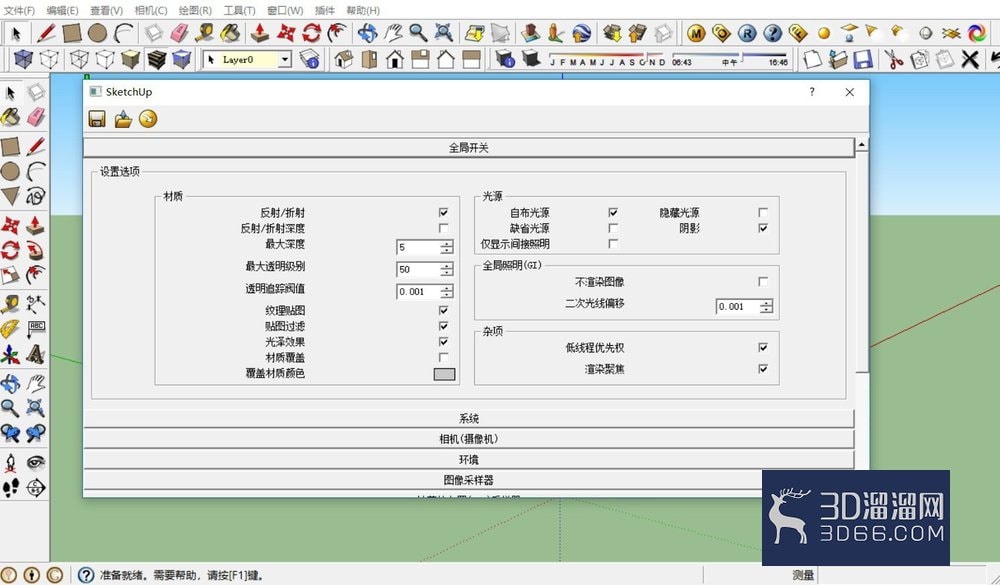Select the Walk footprints tool
This screenshot has height=585, width=1000.
pos(10,488)
